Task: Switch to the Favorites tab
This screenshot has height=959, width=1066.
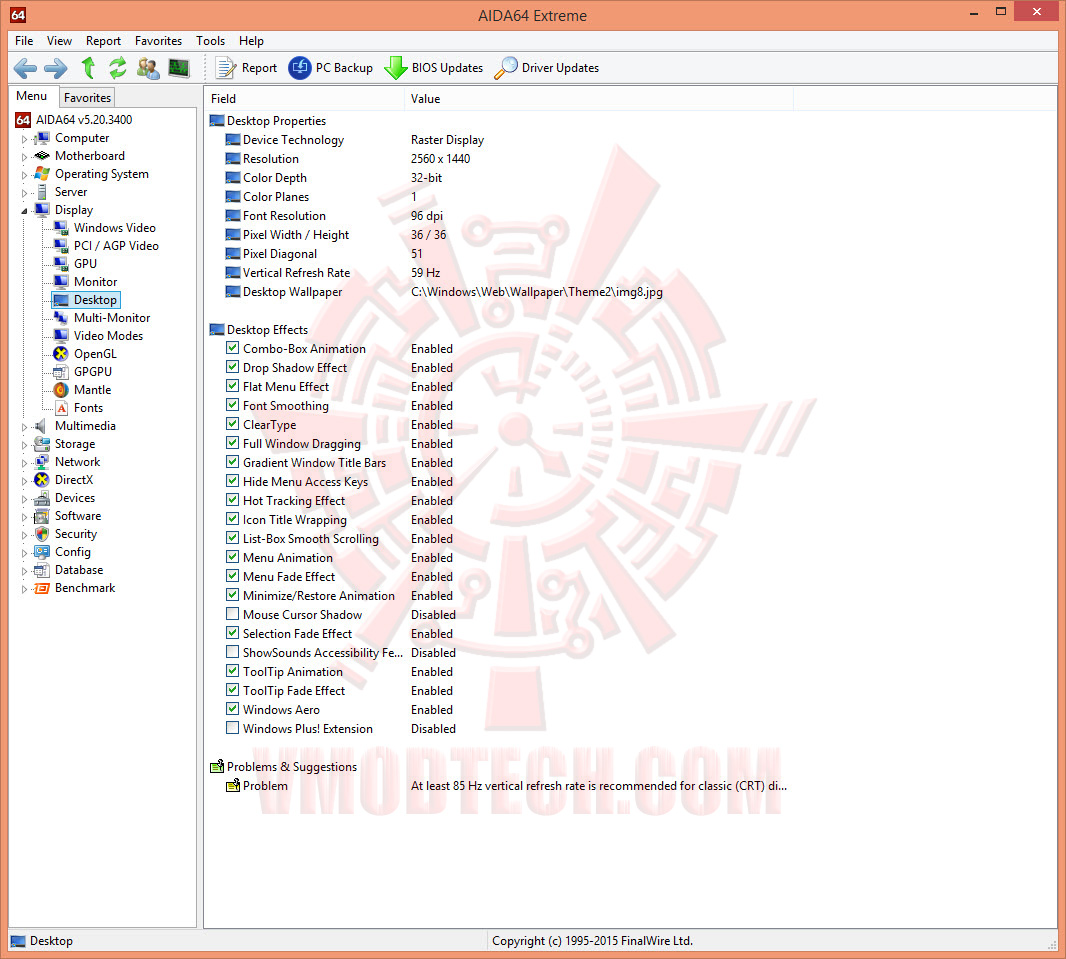Action: pyautogui.click(x=87, y=98)
